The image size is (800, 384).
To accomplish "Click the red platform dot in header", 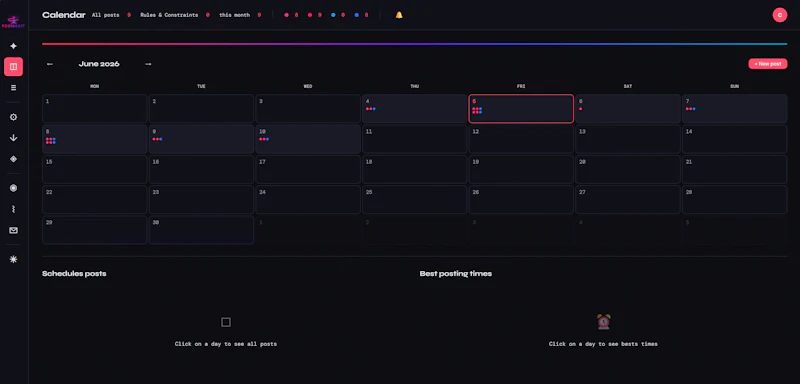I will point(310,15).
